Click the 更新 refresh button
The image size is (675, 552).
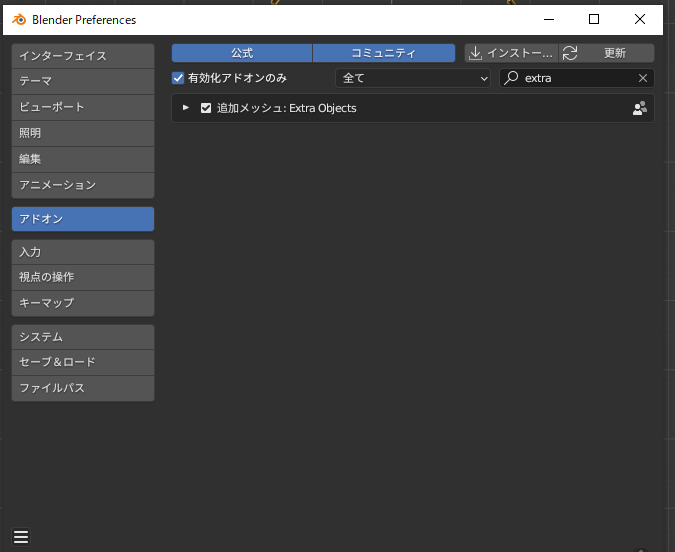click(x=607, y=53)
